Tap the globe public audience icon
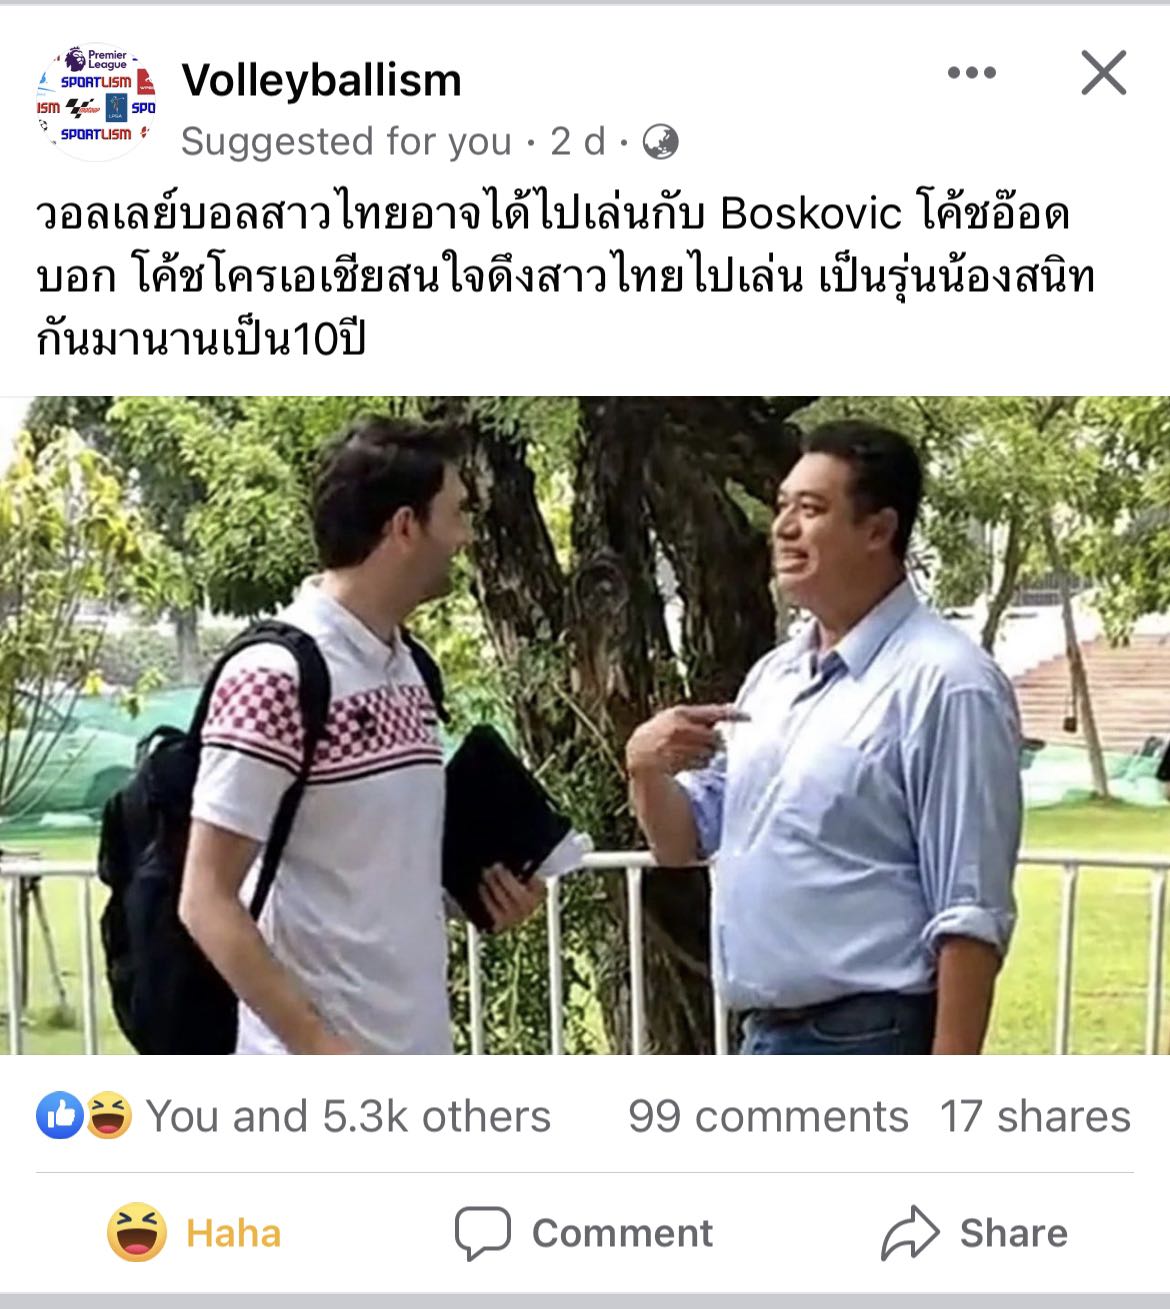 tap(660, 142)
